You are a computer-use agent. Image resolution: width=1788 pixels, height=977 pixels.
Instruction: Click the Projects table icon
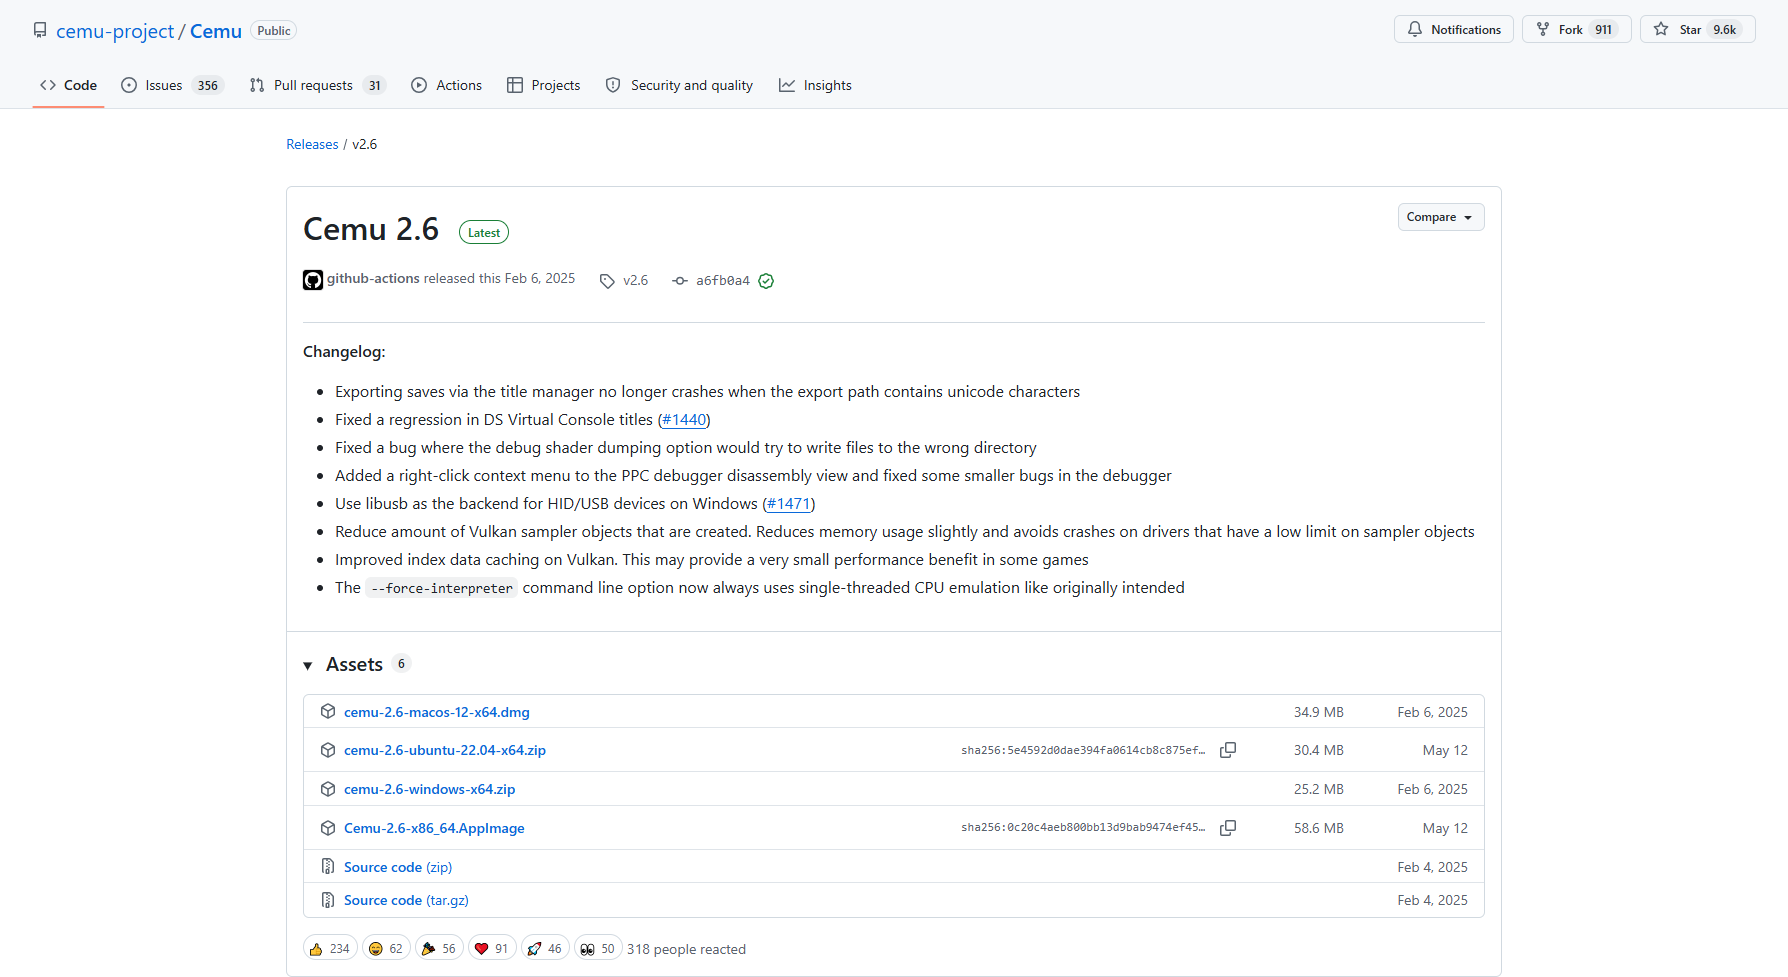515,85
